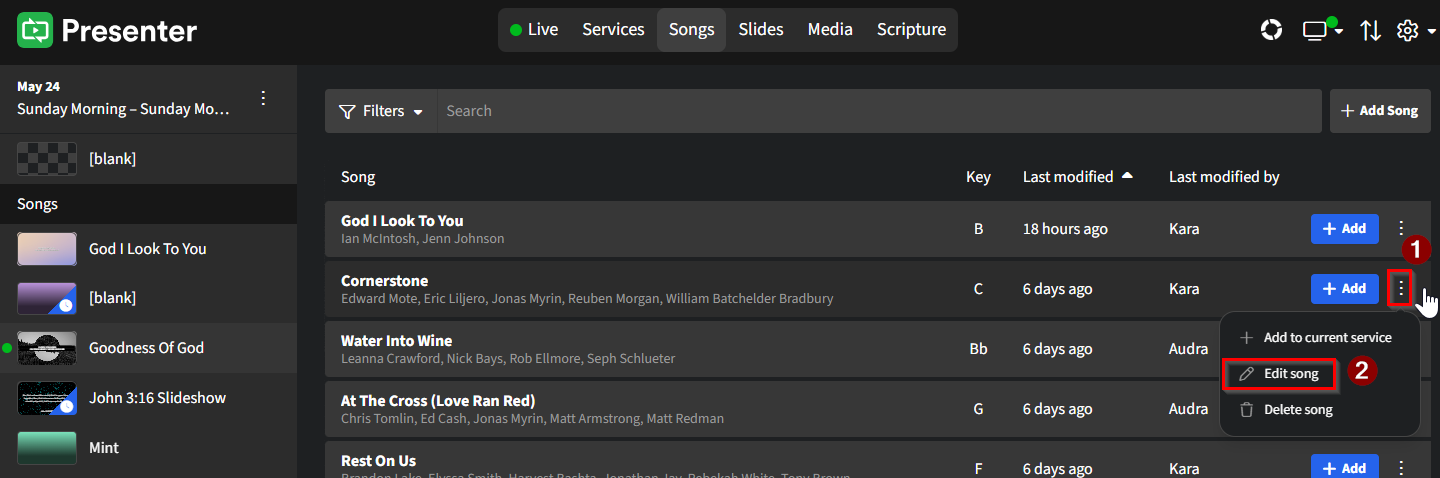Select the John 3:16 Slideshow item
Viewport: 1440px width, 478px height.
coord(148,398)
